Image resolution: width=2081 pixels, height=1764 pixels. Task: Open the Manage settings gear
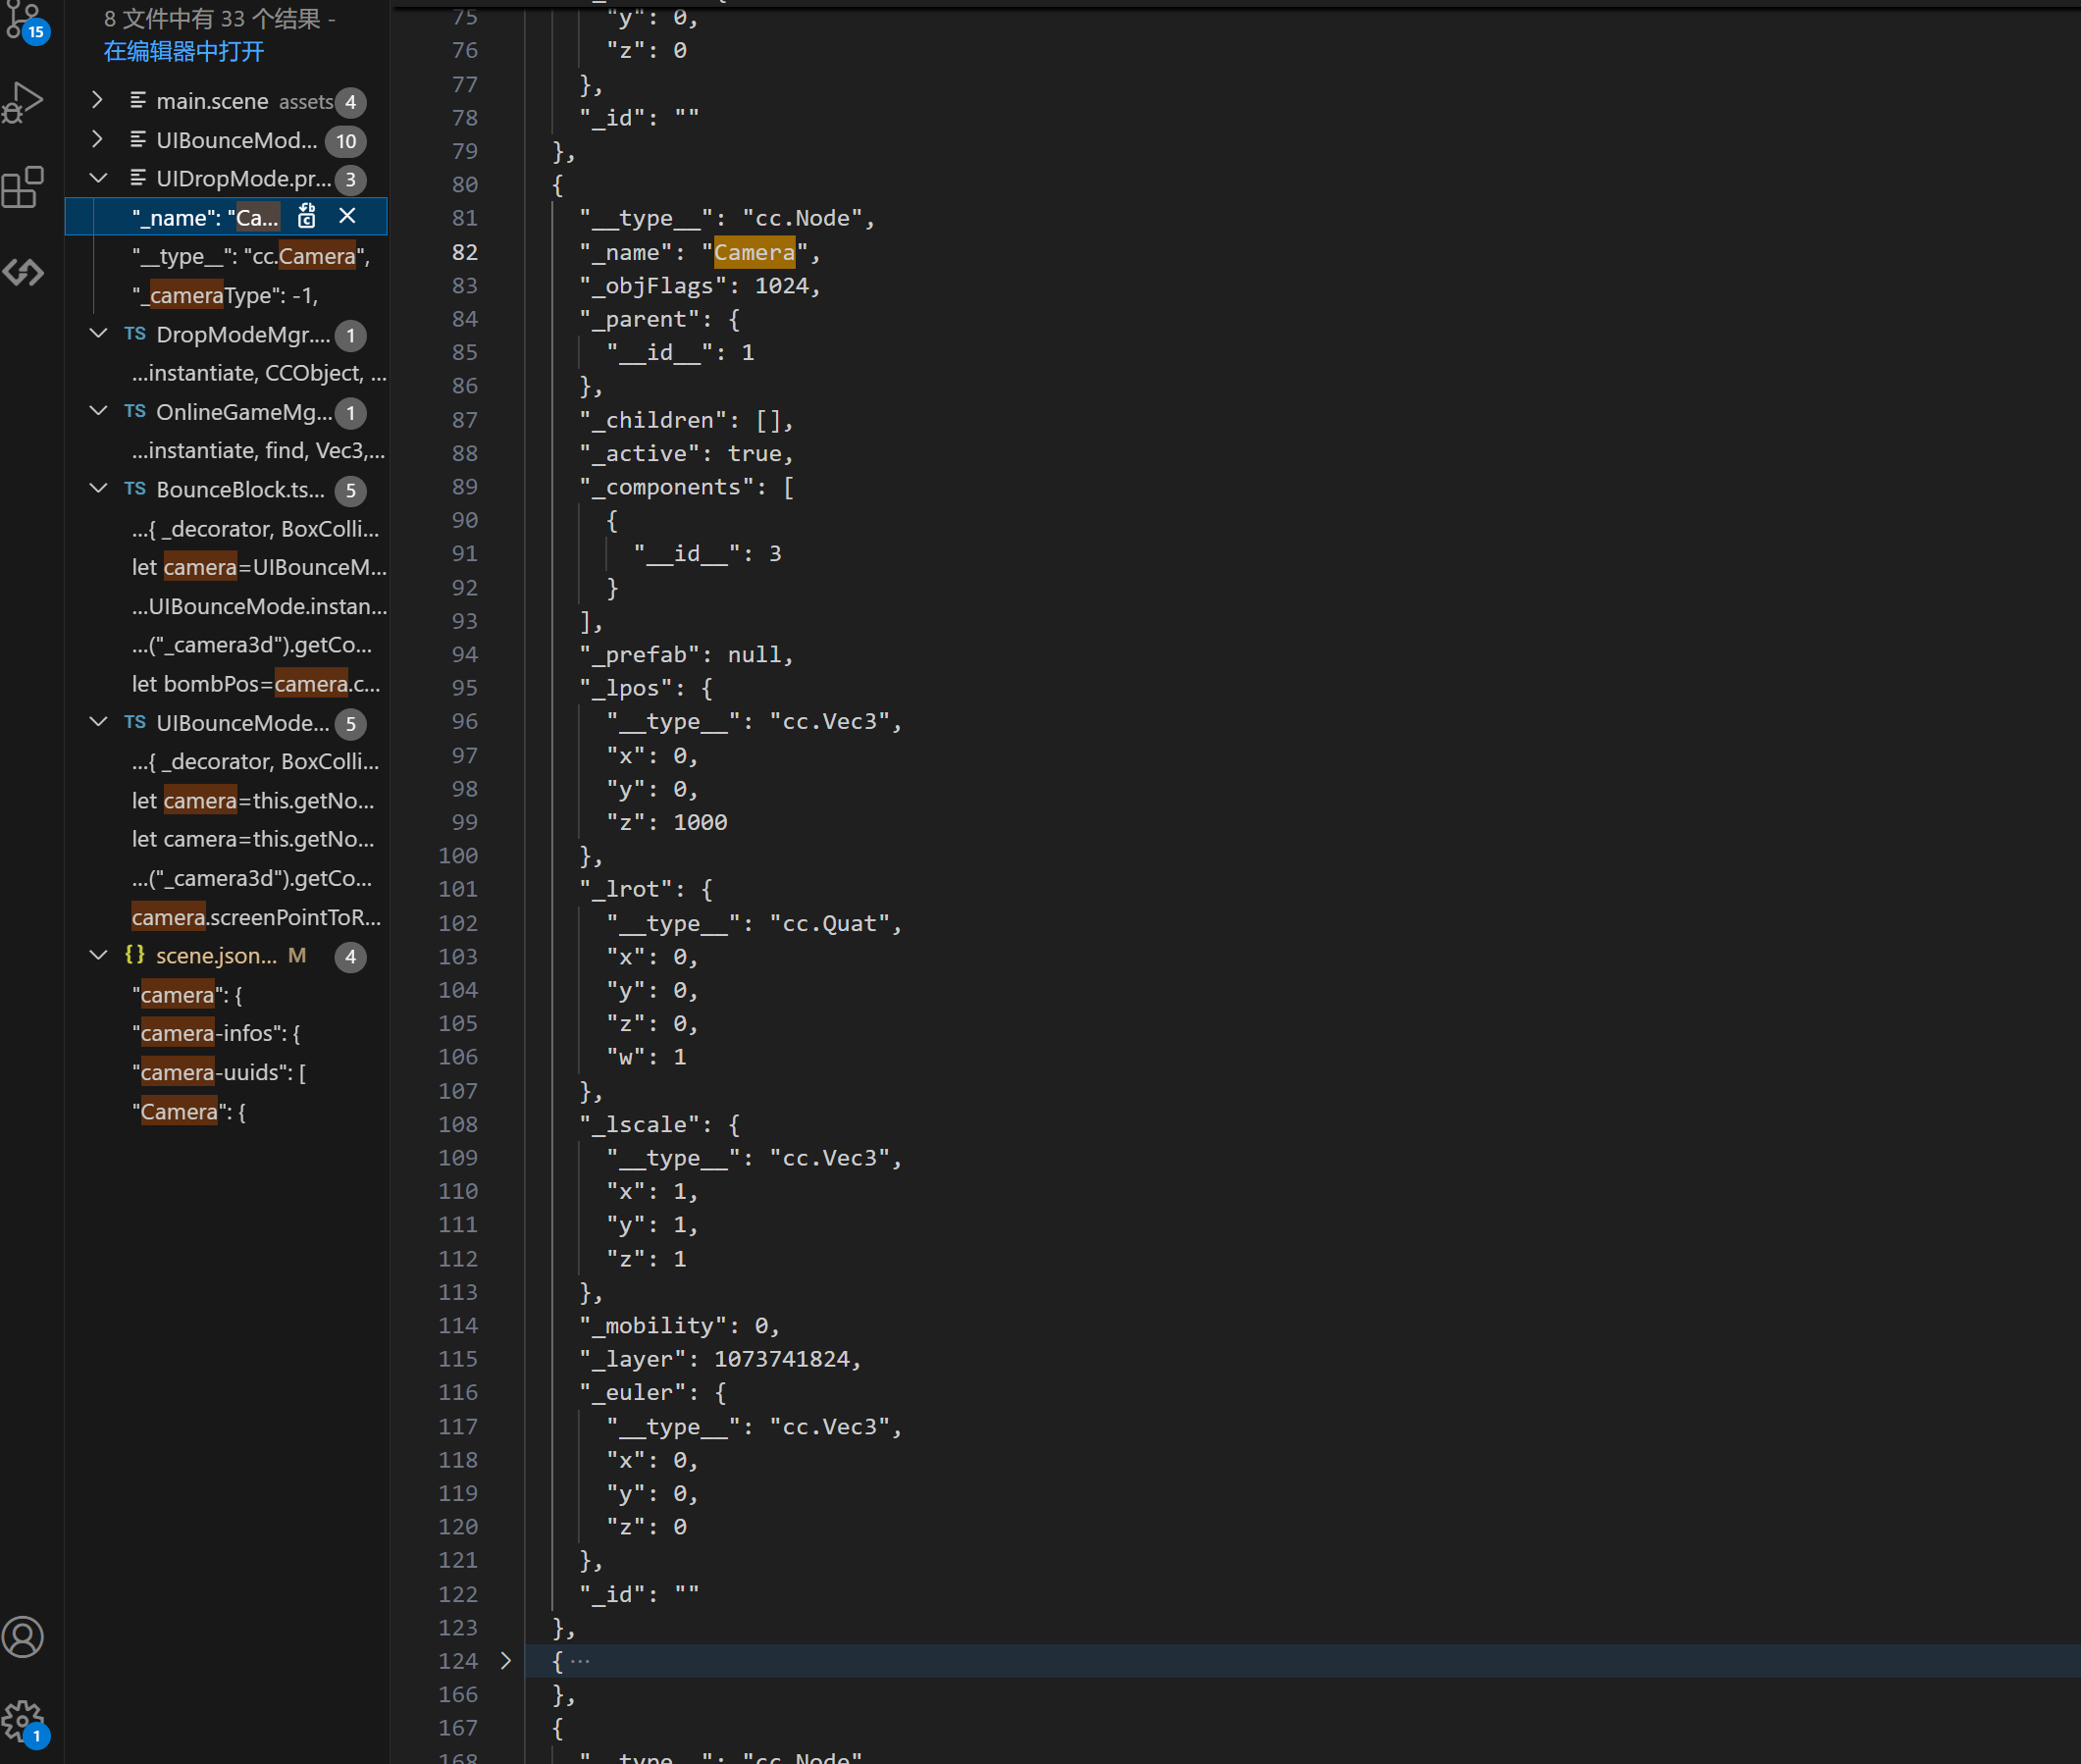[x=24, y=1721]
